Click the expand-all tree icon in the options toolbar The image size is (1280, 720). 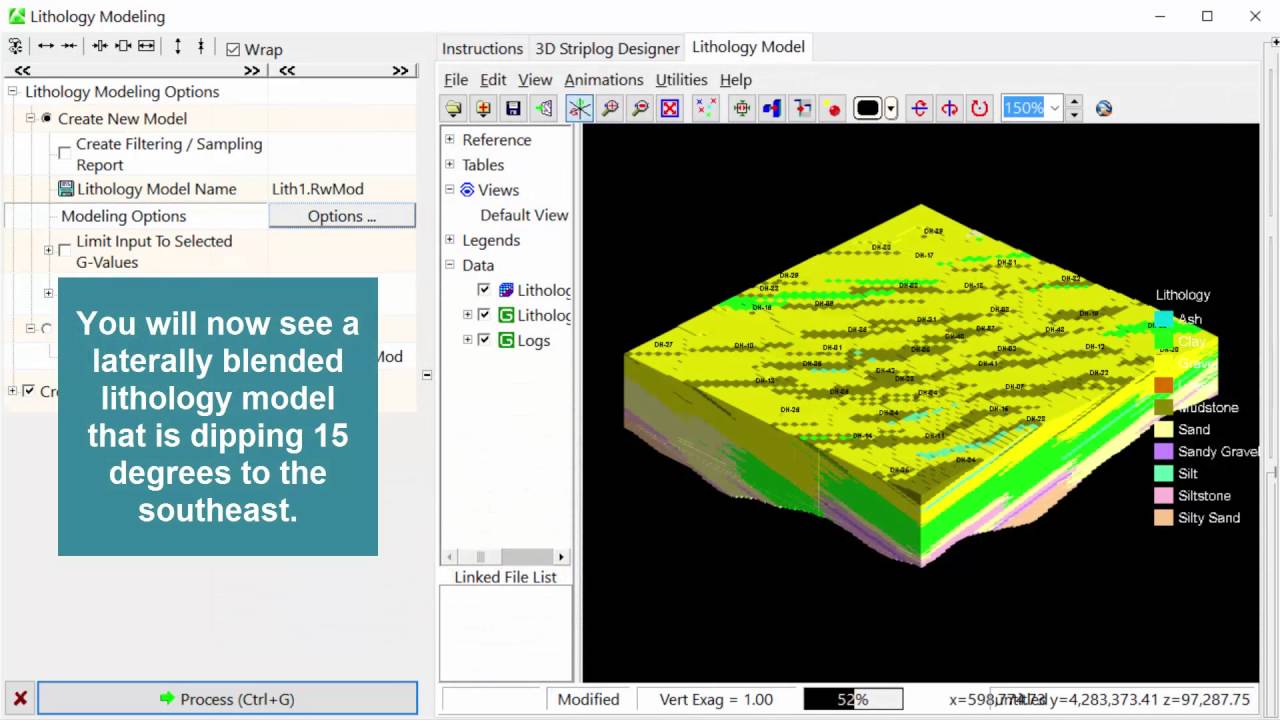15,47
